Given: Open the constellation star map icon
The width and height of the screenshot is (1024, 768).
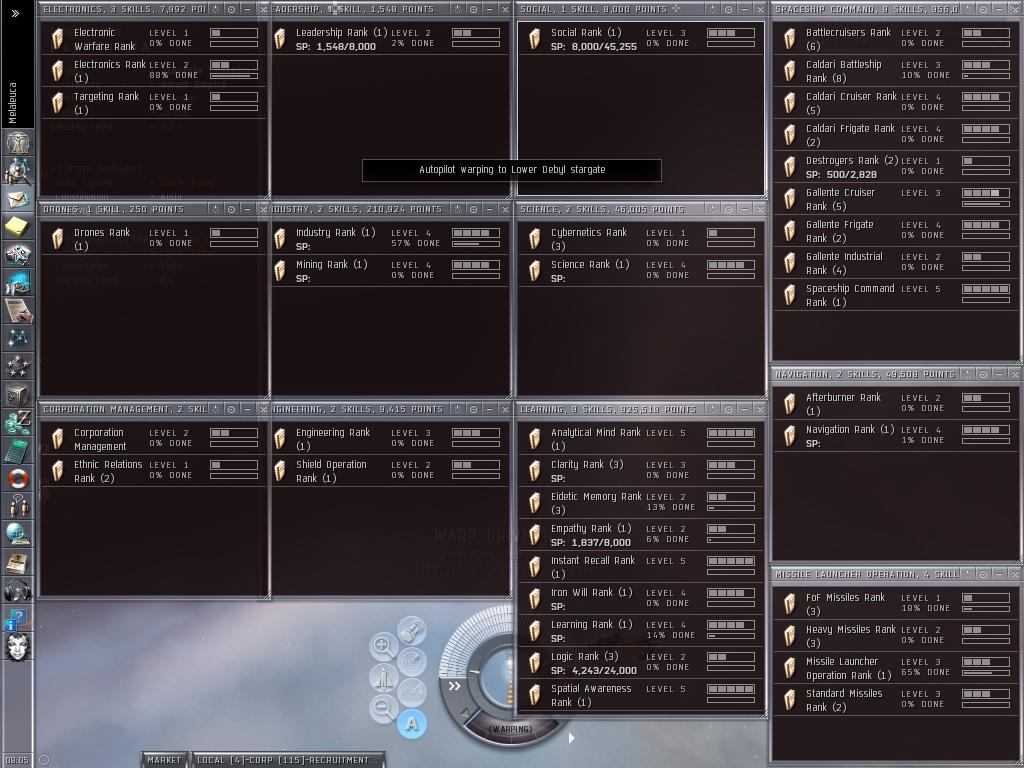Looking at the screenshot, I should pos(18,338).
